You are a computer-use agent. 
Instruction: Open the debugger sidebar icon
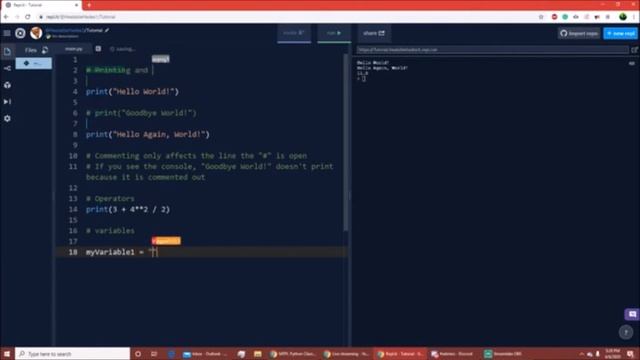click(x=7, y=102)
